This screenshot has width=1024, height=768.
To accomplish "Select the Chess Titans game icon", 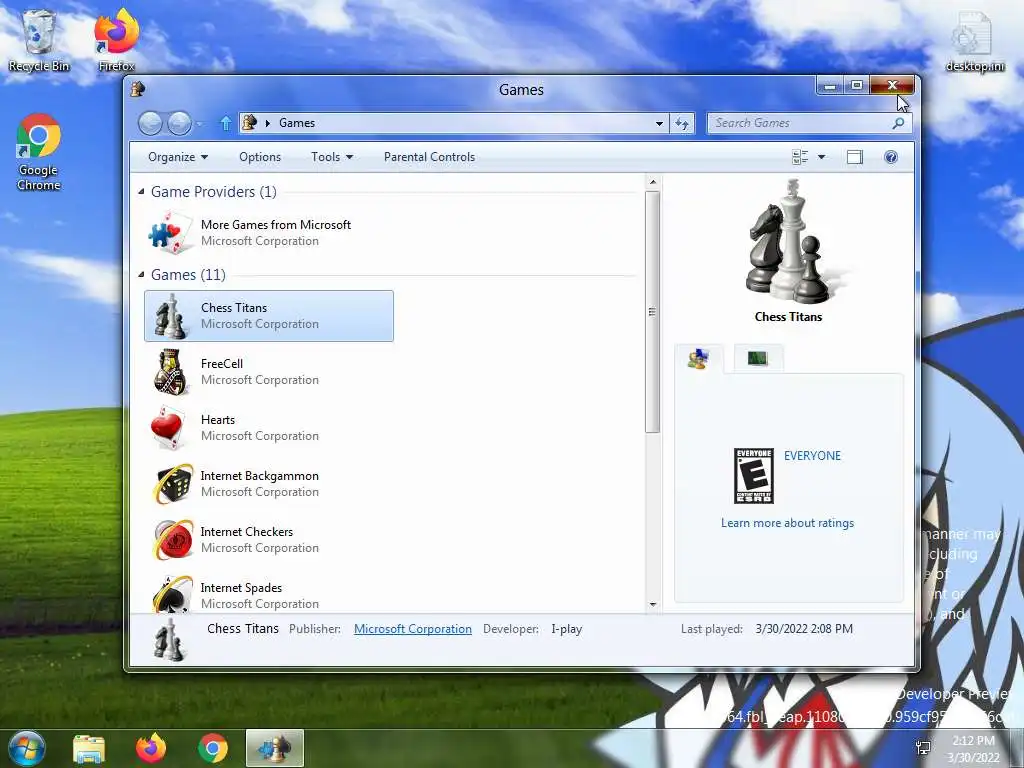I will [x=169, y=316].
